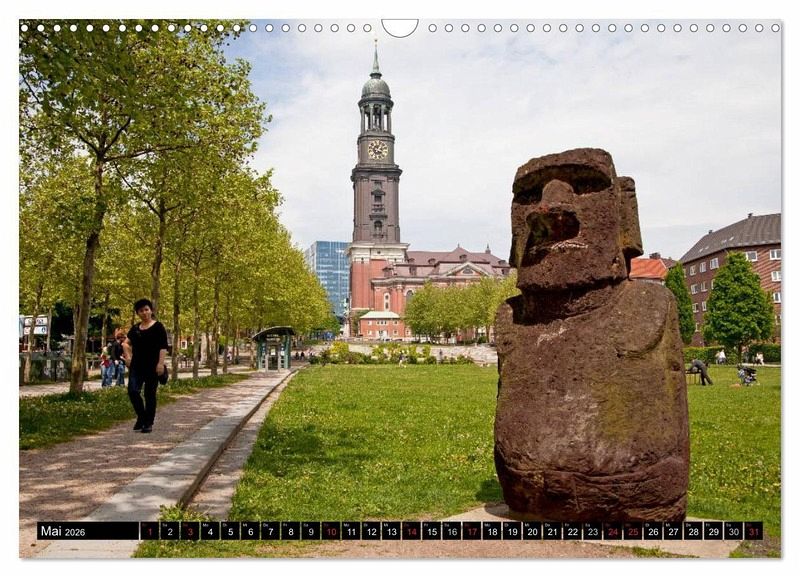Click day 20 in the date row

532,531
